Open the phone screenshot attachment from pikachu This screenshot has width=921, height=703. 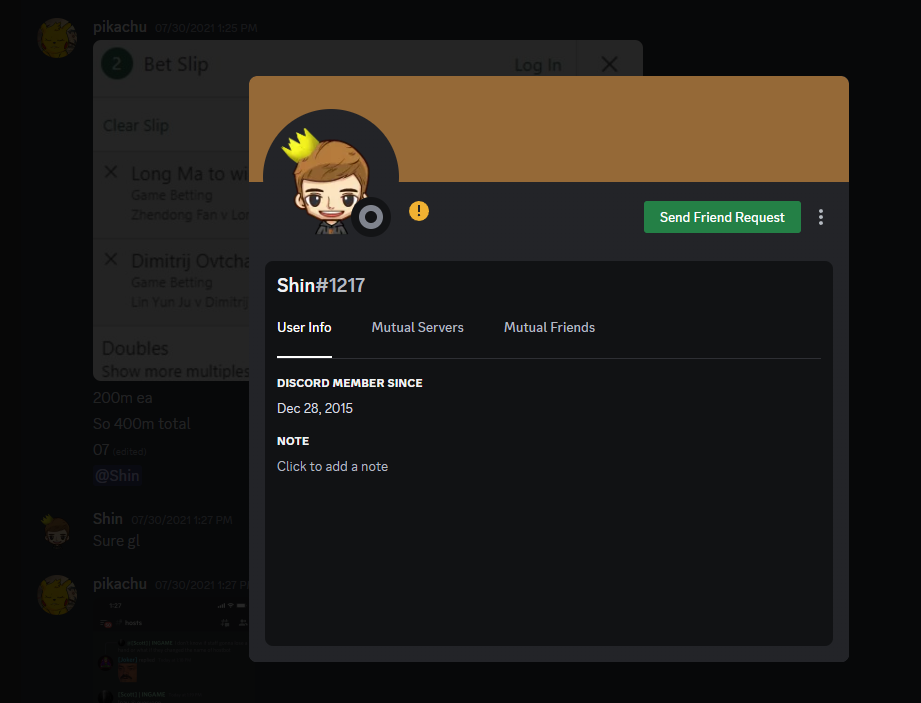point(173,650)
